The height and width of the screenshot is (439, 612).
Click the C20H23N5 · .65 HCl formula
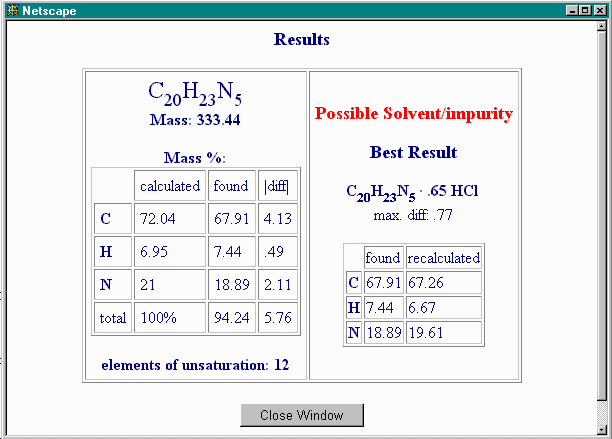[412, 192]
